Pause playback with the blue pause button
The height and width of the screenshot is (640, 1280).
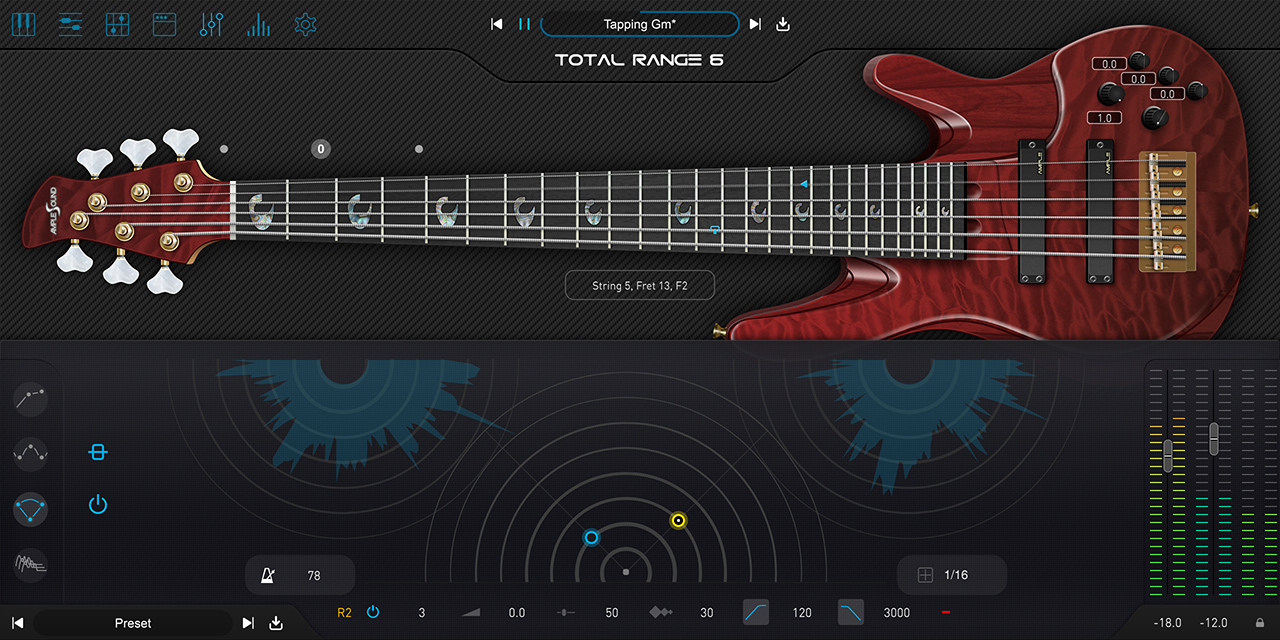point(524,24)
